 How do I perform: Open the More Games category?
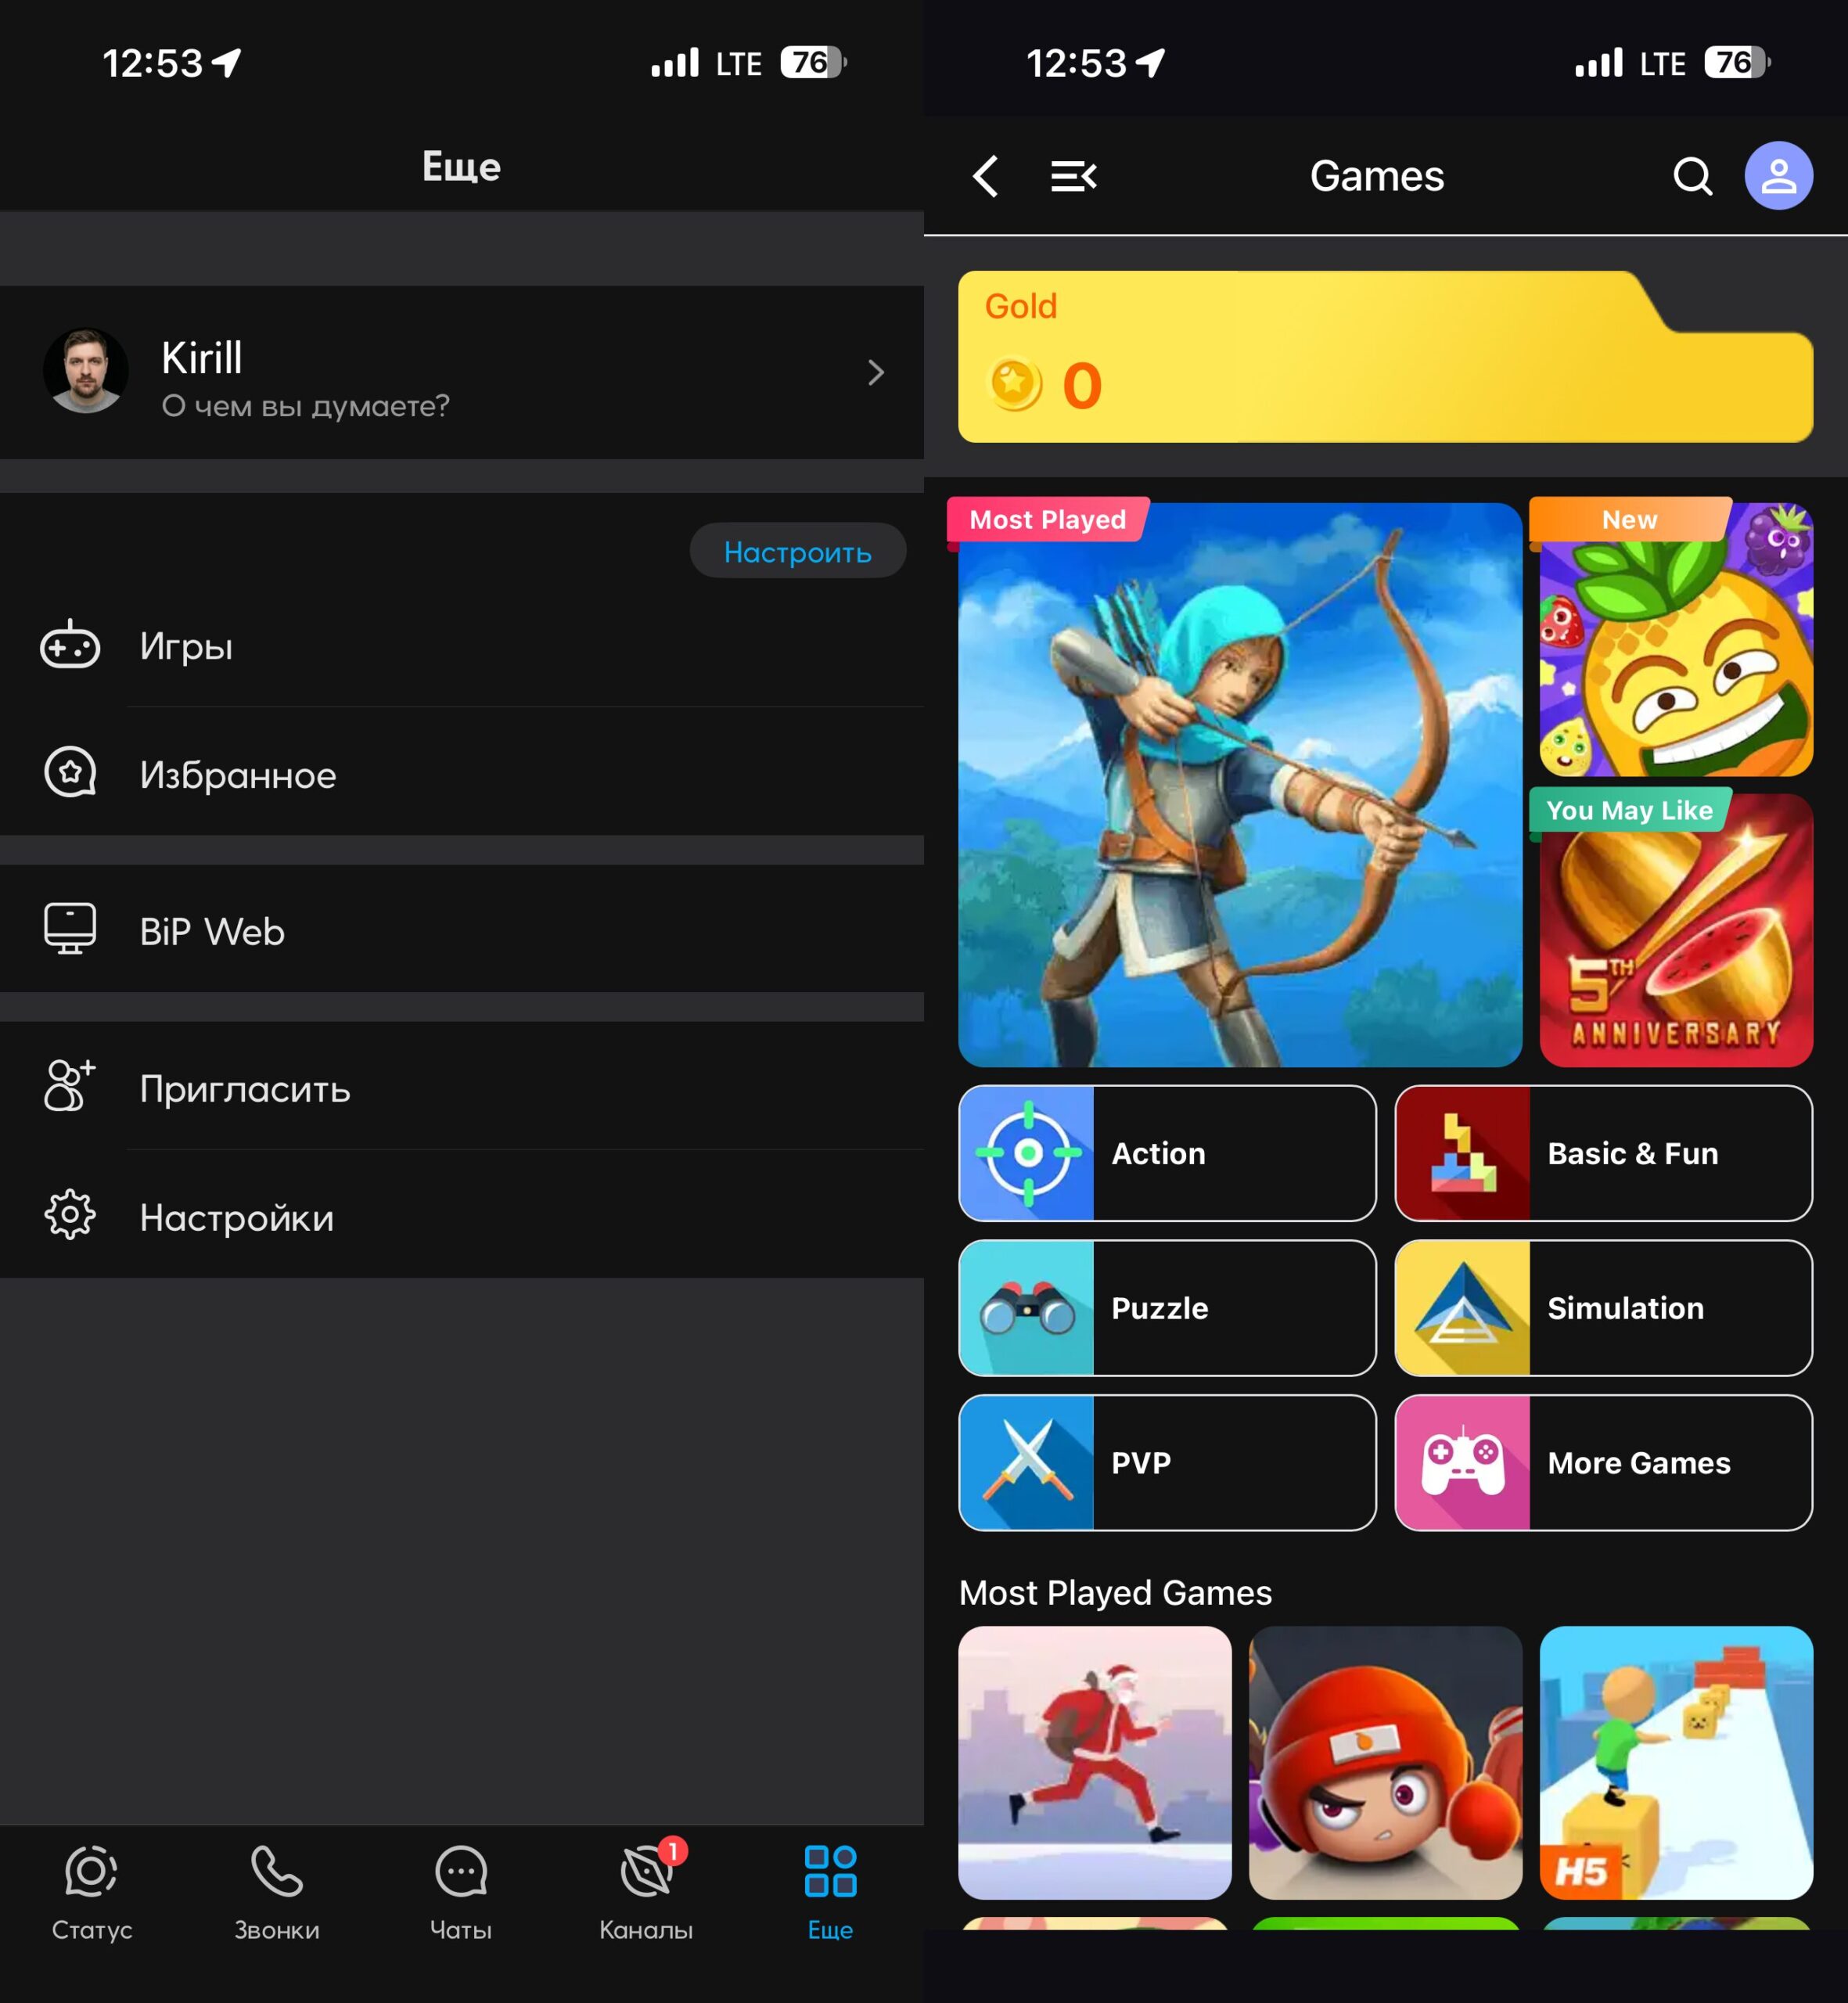pos(1603,1463)
